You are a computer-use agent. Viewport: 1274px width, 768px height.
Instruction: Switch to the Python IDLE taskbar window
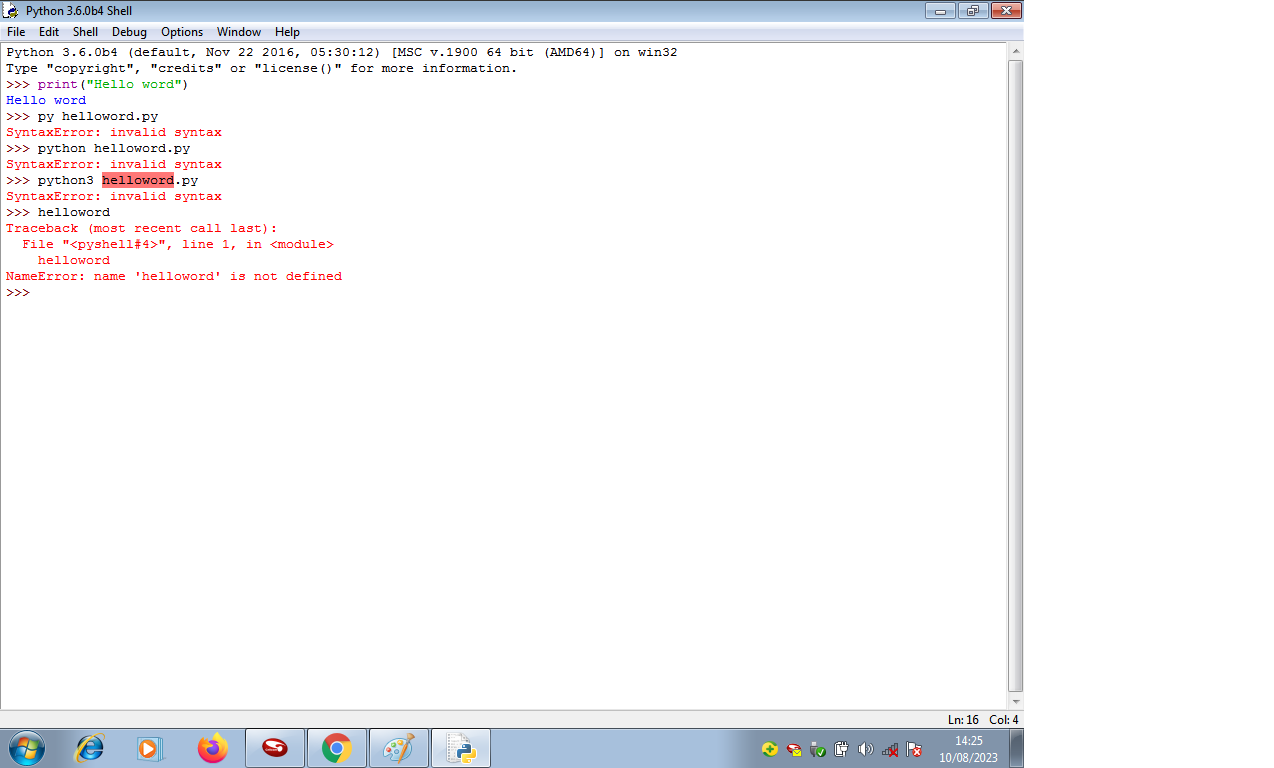[460, 747]
